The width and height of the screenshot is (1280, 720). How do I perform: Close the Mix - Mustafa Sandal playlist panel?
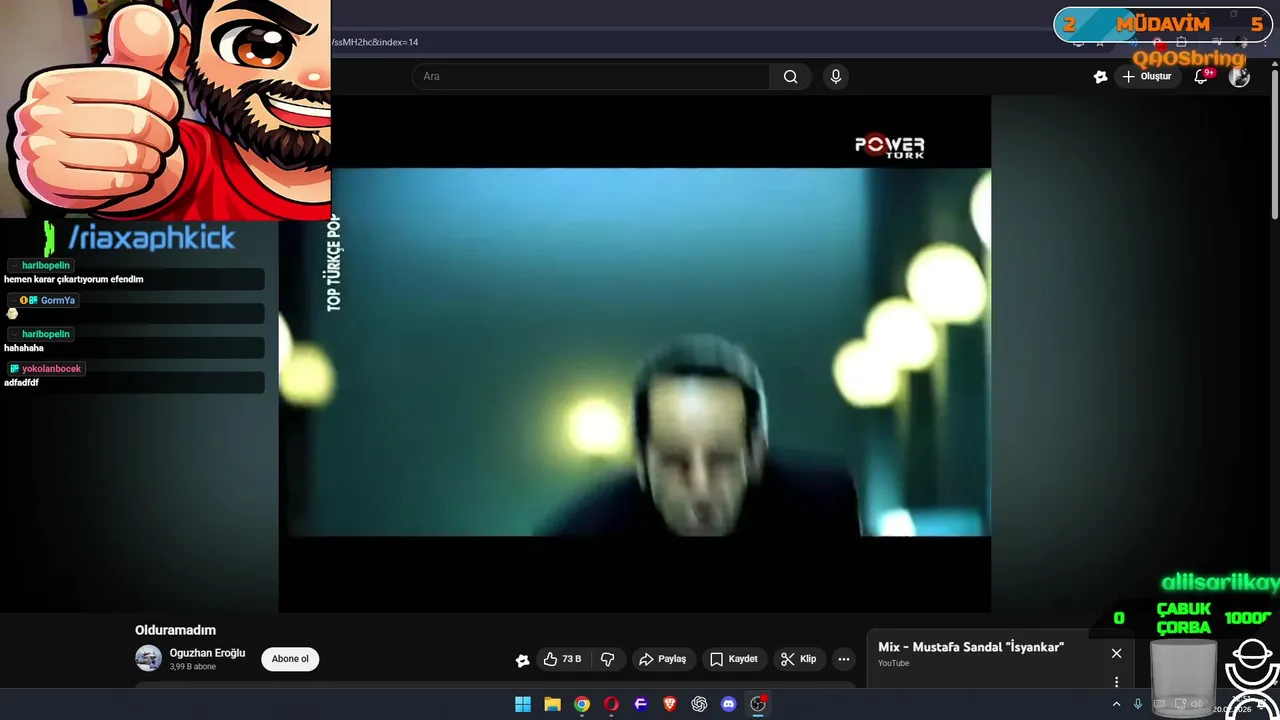pyautogui.click(x=1116, y=653)
